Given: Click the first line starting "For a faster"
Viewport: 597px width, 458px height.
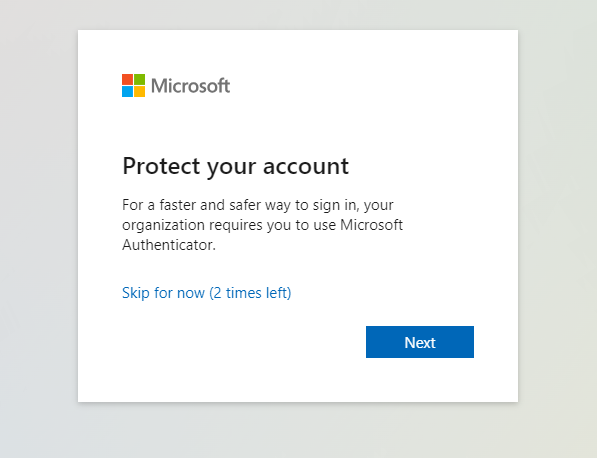Looking at the screenshot, I should 258,206.
